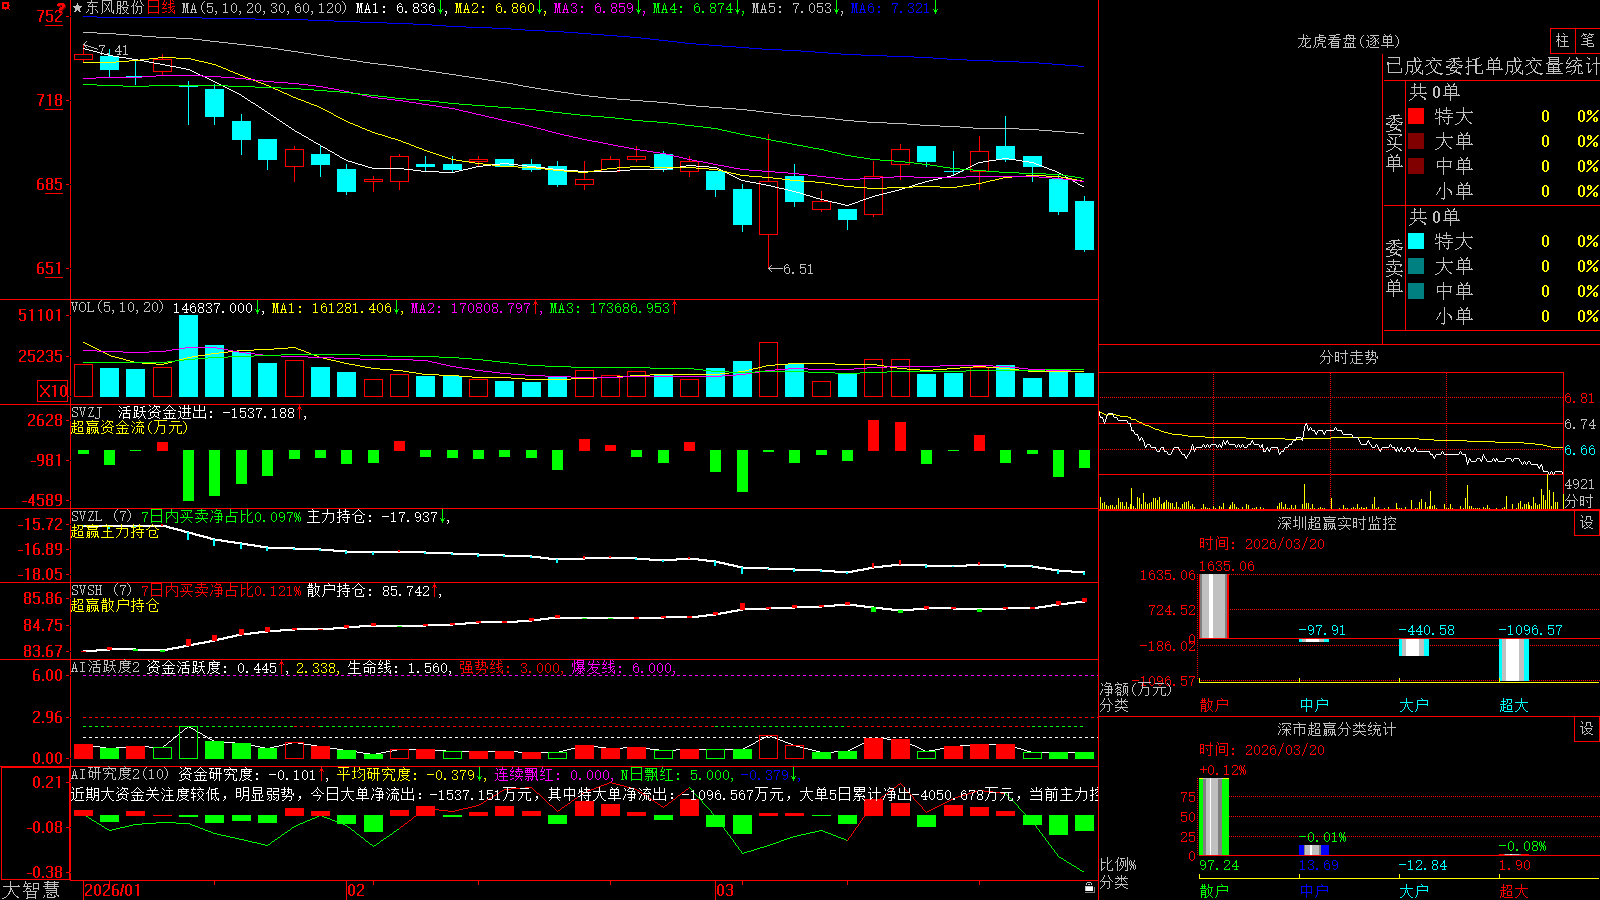This screenshot has width=1600, height=900.
Task: Click the 深圳超赢实时监控 panel title
Action: (x=1337, y=523)
